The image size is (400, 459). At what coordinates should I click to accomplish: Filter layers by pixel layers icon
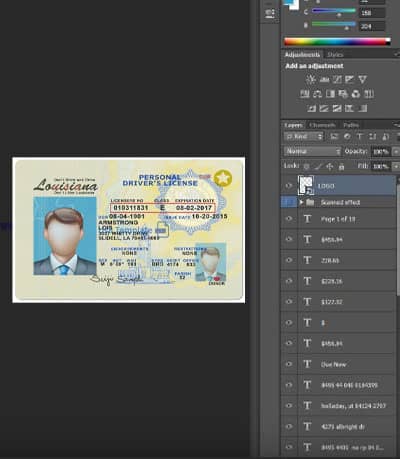click(x=334, y=136)
